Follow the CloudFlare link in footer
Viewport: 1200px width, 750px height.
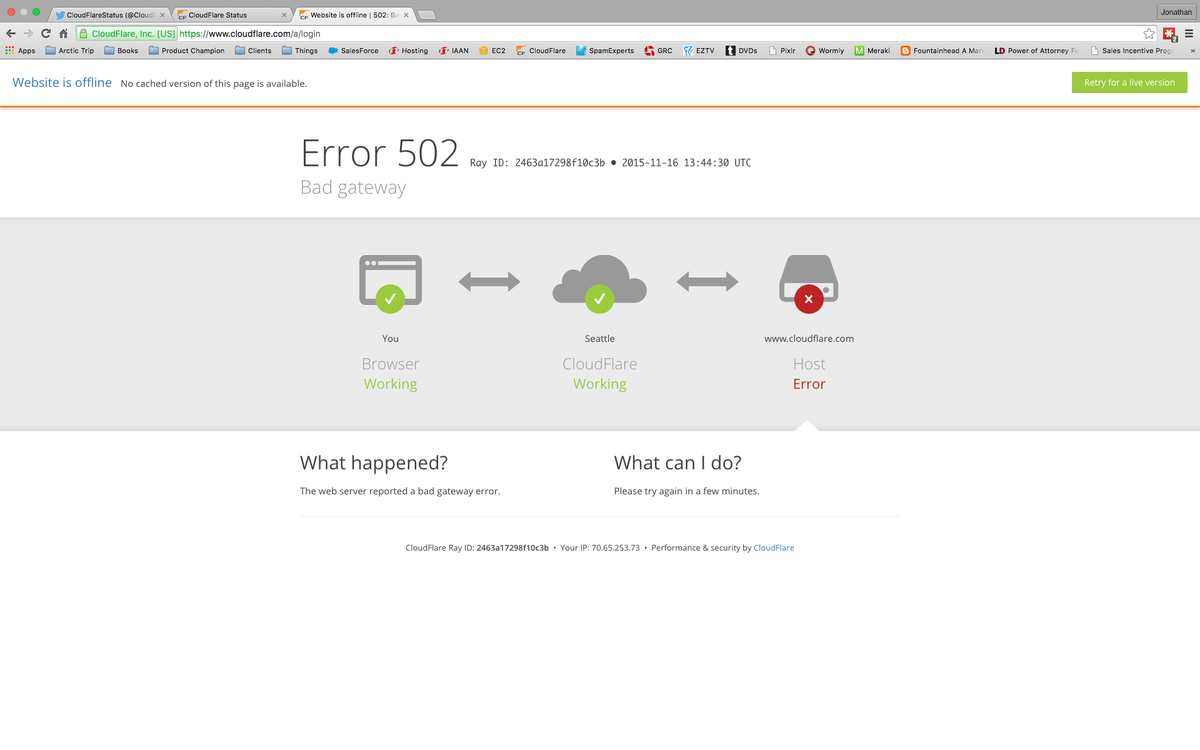[x=773, y=548]
